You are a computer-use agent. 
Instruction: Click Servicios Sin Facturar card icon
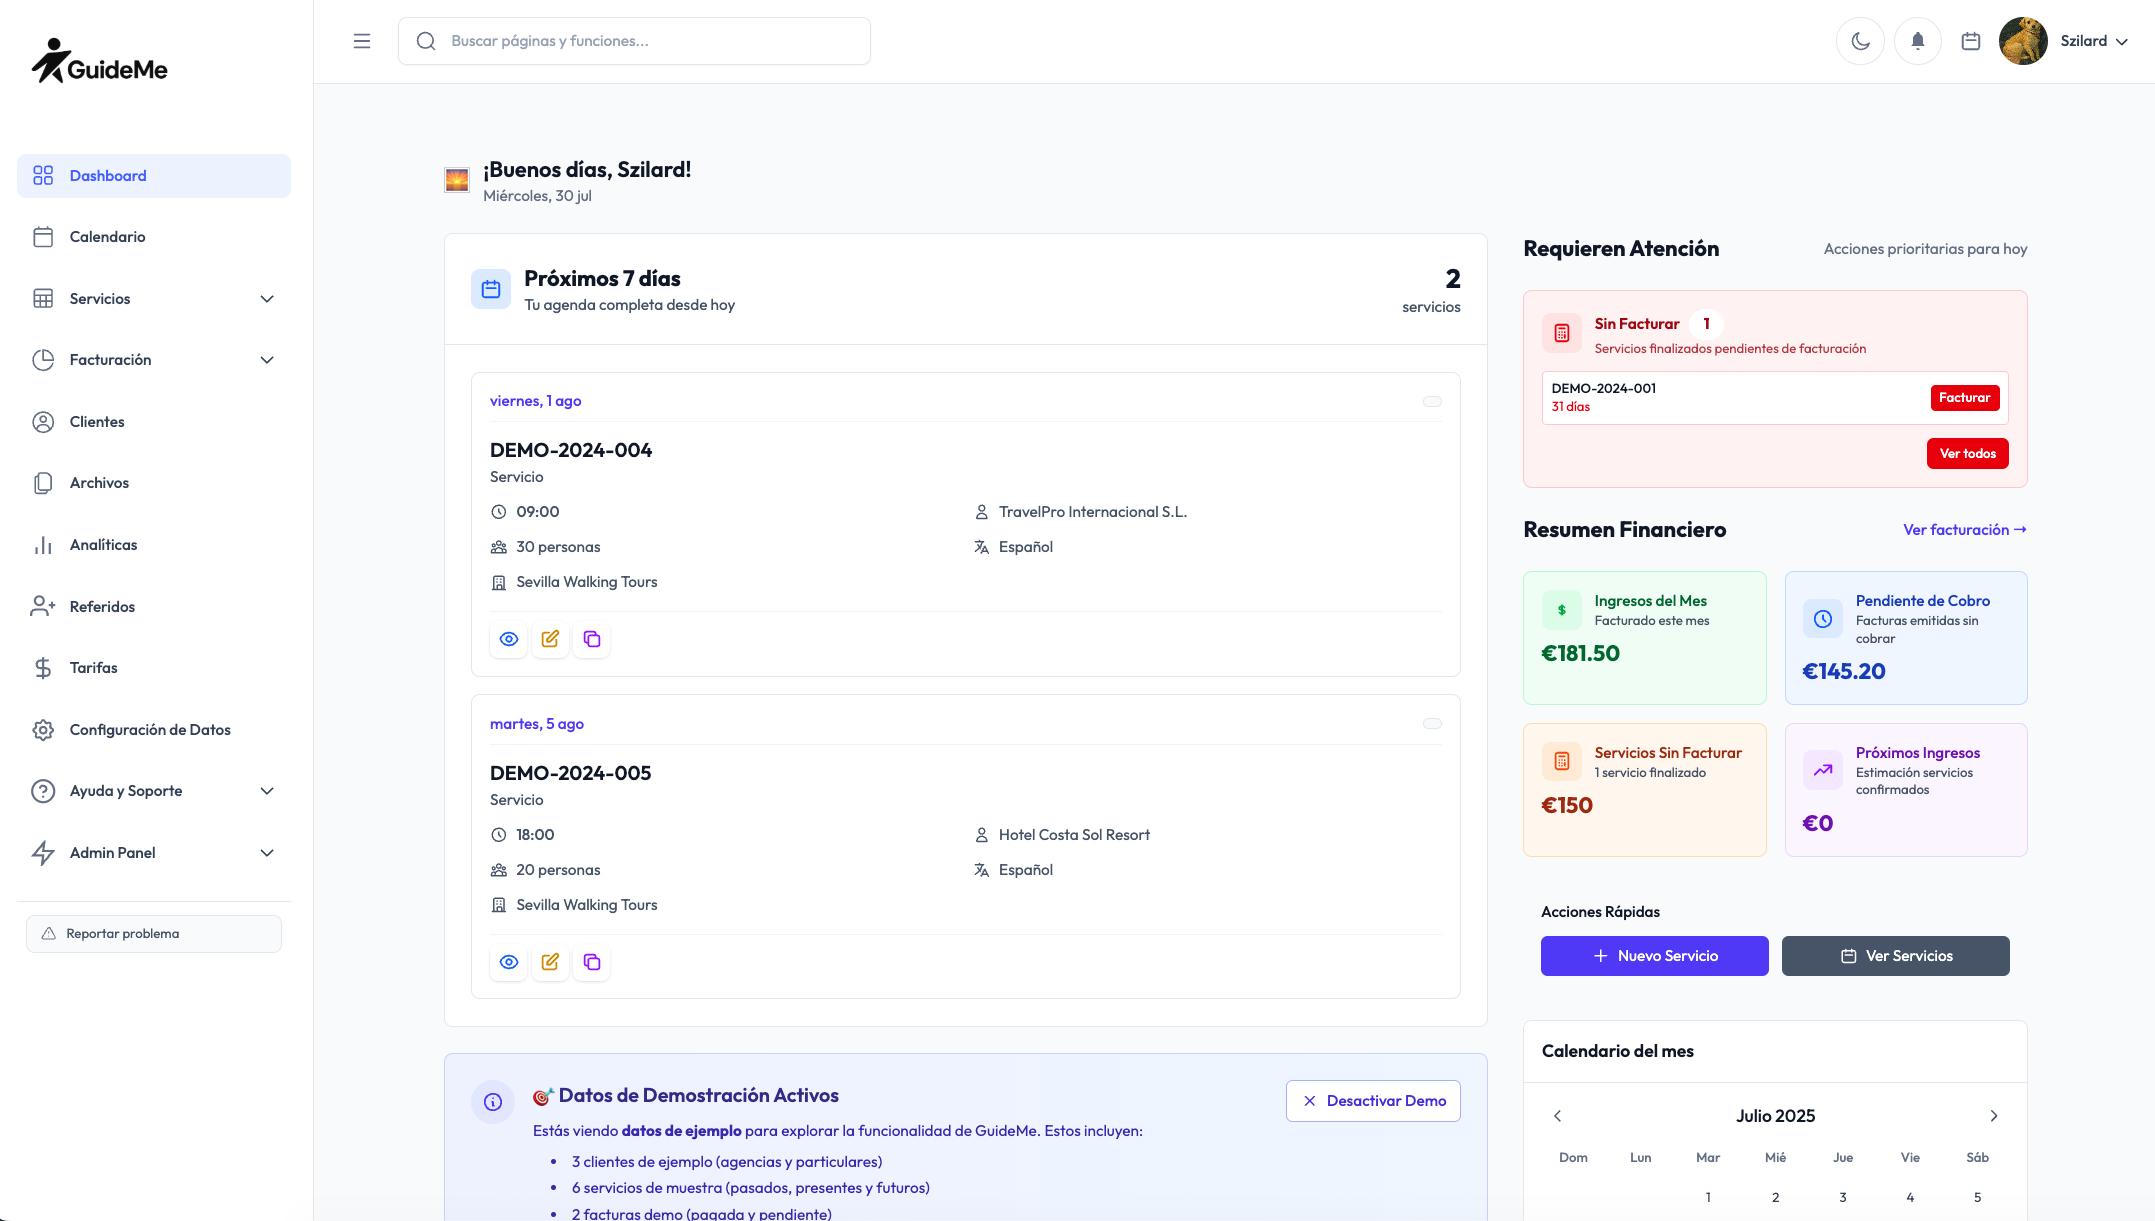1561,762
